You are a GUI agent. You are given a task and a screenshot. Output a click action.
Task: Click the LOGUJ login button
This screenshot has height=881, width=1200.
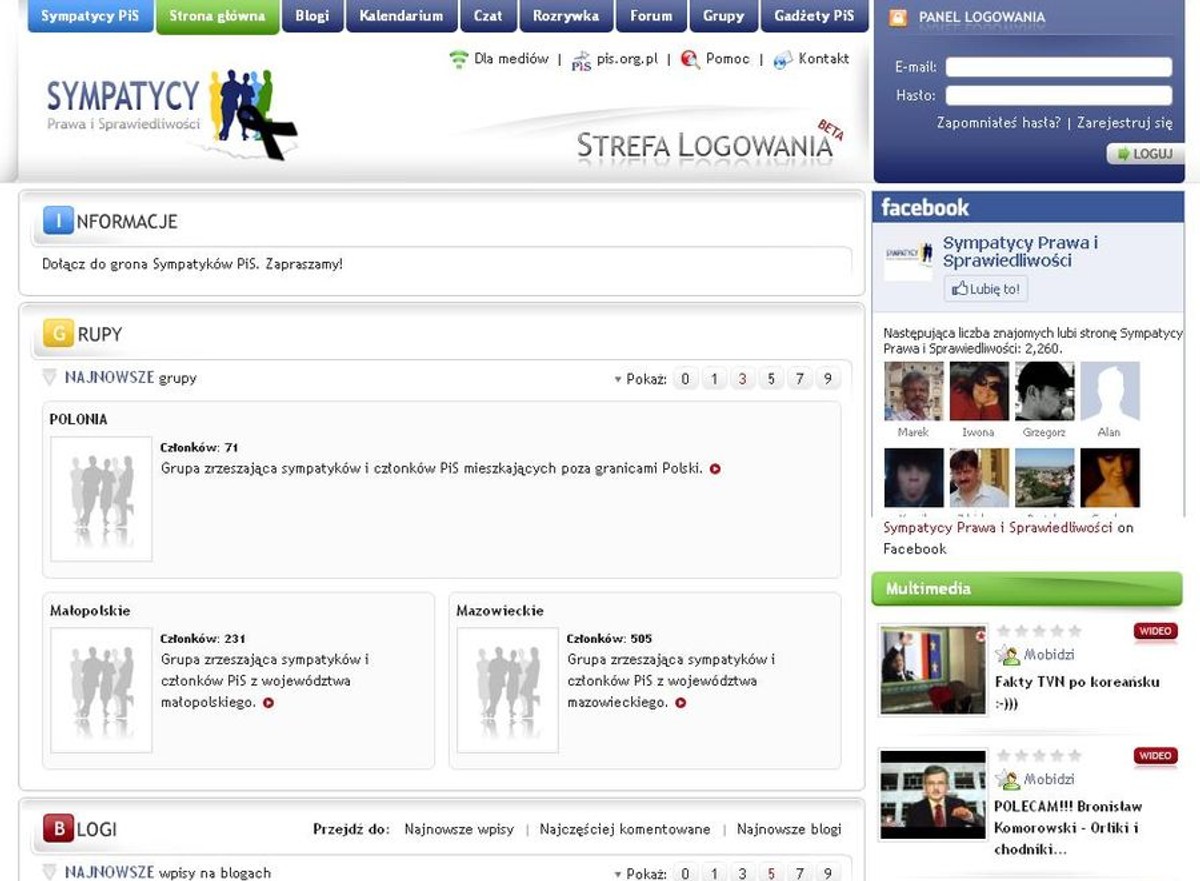tap(1146, 154)
